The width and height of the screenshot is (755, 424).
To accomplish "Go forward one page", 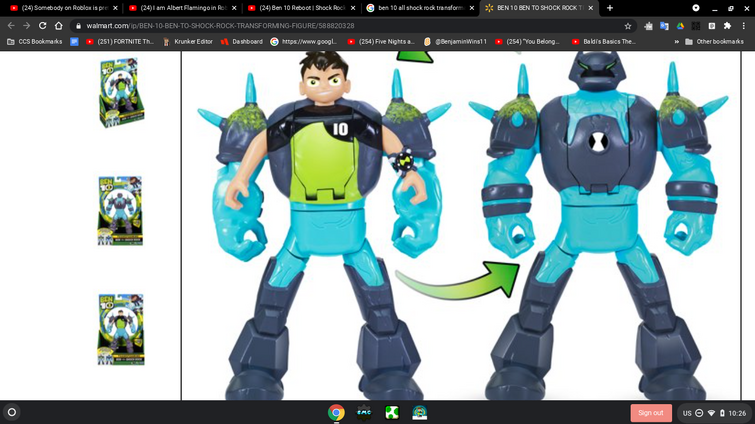I will [26, 26].
